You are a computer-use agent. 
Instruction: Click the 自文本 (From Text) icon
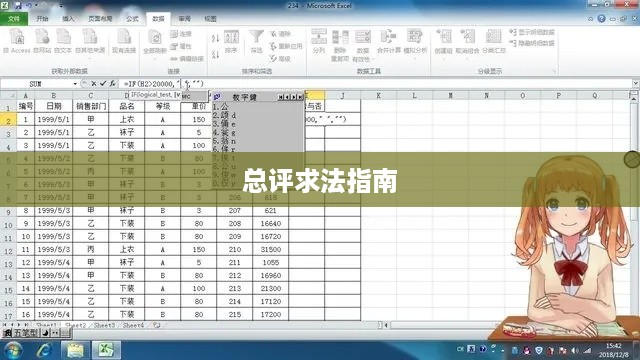(63, 41)
